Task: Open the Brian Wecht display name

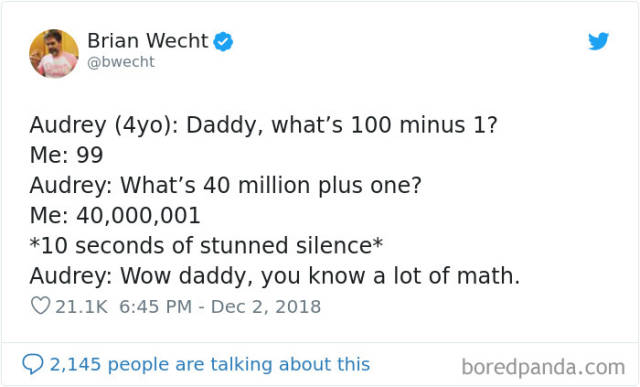Action: pyautogui.click(x=148, y=41)
